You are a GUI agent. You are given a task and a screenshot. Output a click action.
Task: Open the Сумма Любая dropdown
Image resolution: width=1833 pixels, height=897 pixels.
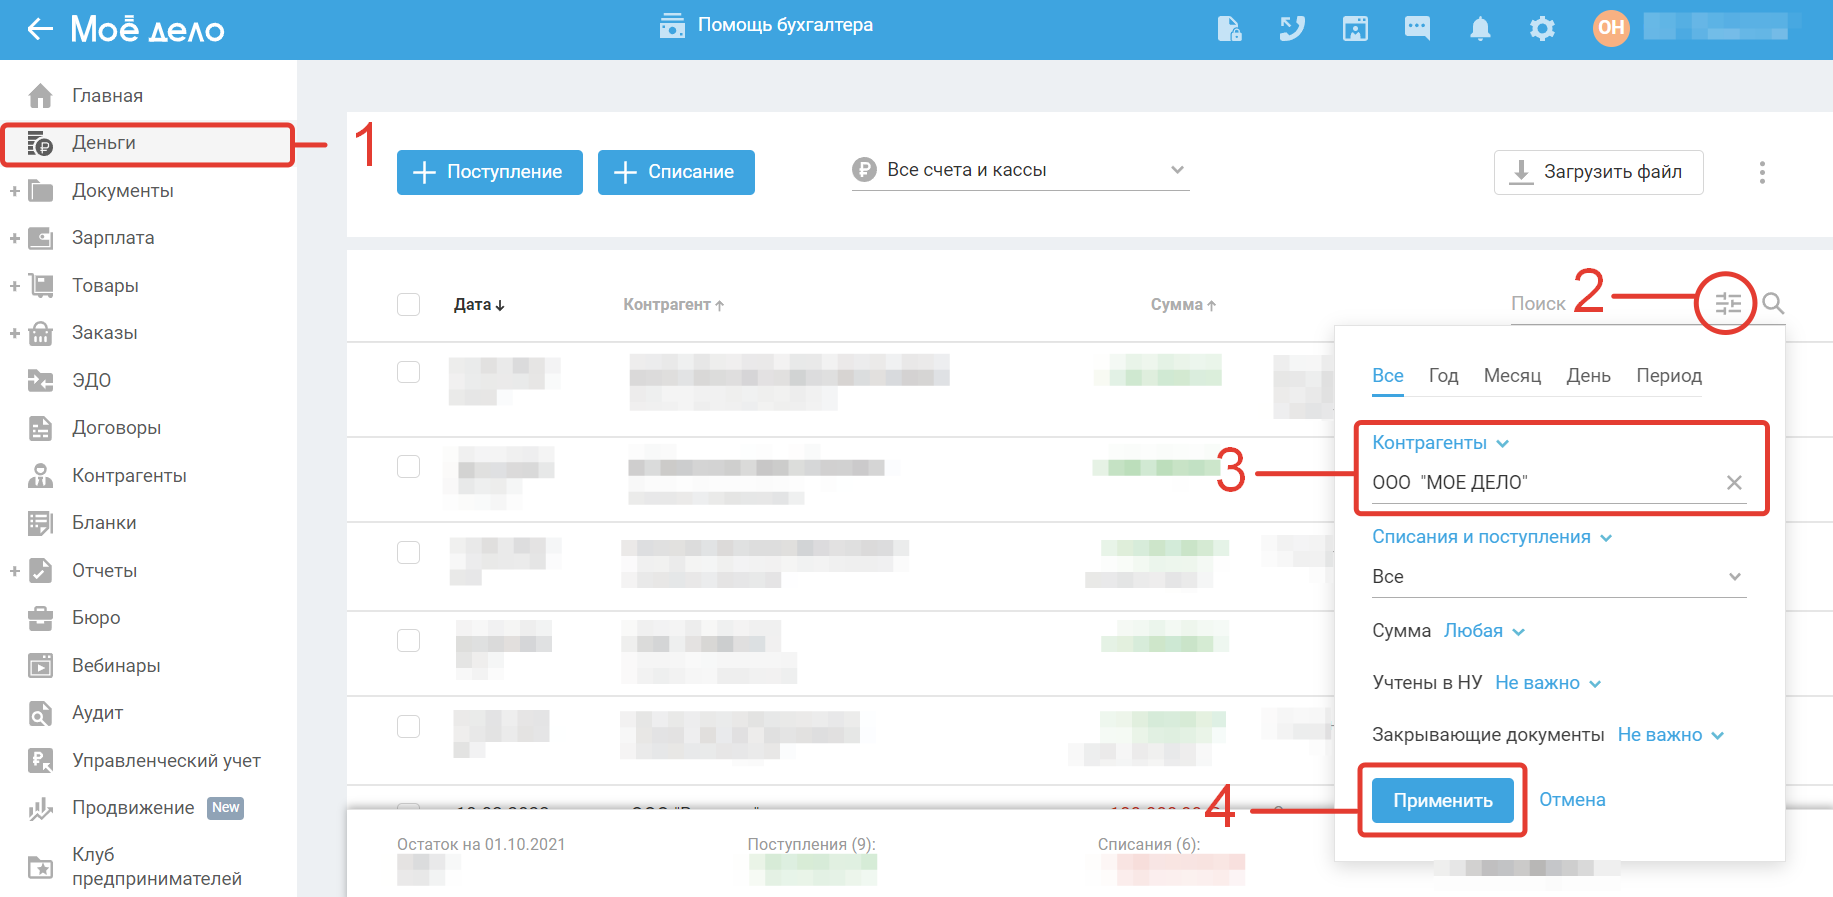point(1485,631)
